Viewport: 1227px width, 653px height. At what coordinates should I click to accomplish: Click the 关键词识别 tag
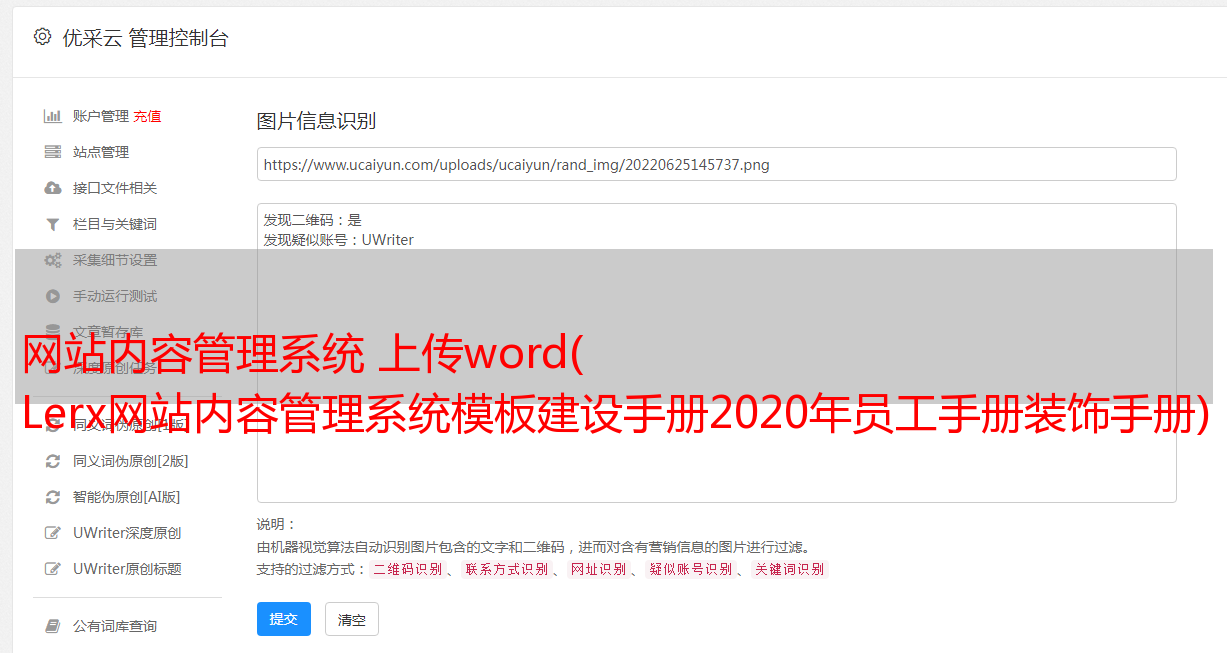(x=789, y=569)
